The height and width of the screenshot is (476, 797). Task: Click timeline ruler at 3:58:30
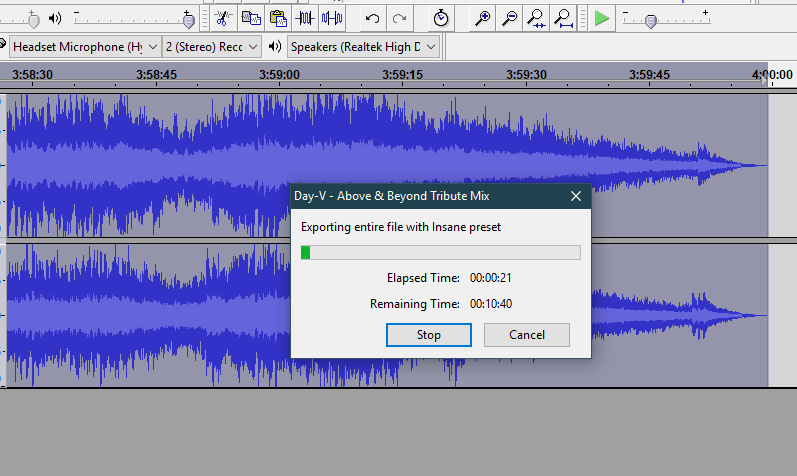33,75
